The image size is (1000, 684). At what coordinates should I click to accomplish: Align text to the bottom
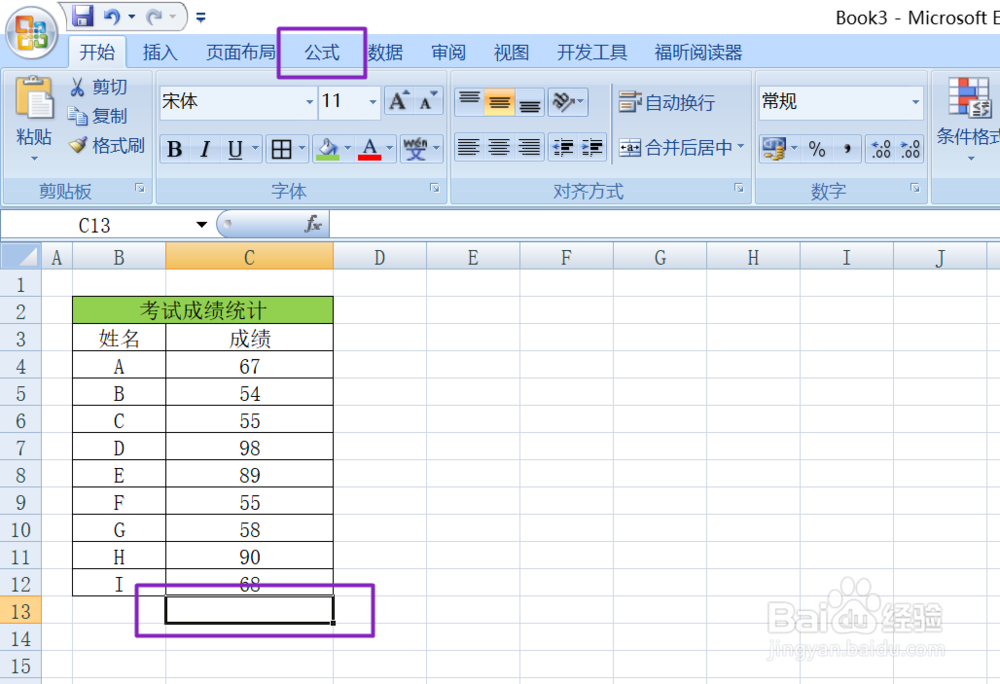[x=529, y=102]
